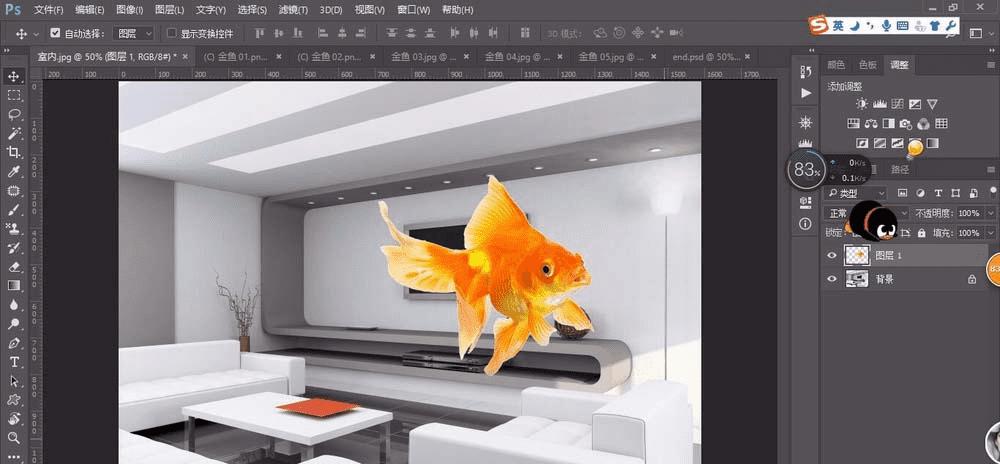Open the 图层 auto-select dropdown
Image resolution: width=1000 pixels, height=464 pixels.
132,34
